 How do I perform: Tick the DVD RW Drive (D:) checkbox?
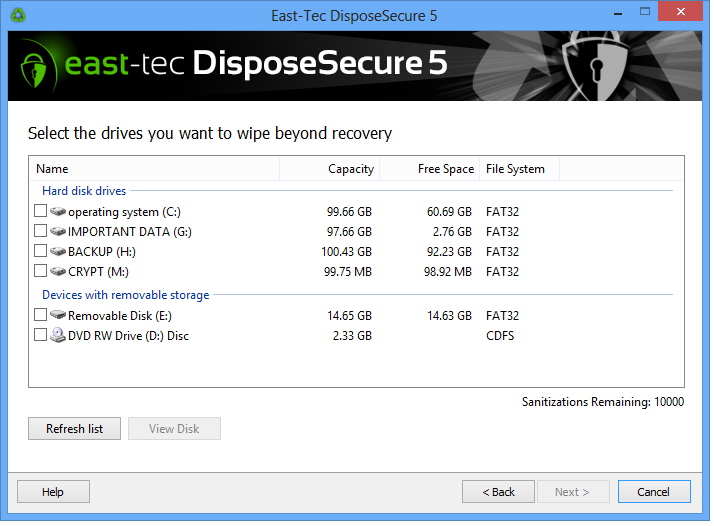click(x=41, y=335)
